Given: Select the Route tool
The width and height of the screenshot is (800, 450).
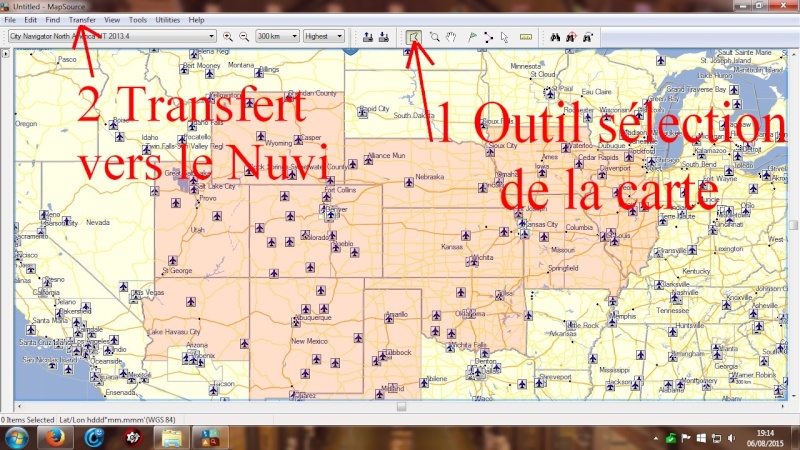Looking at the screenshot, I should point(489,37).
